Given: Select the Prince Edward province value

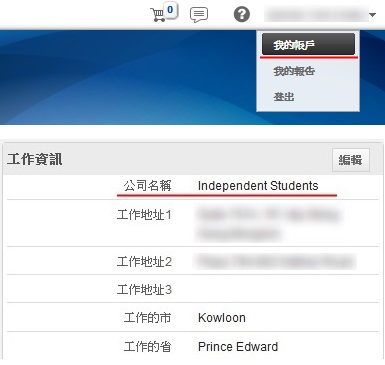Looking at the screenshot, I should [x=238, y=347].
